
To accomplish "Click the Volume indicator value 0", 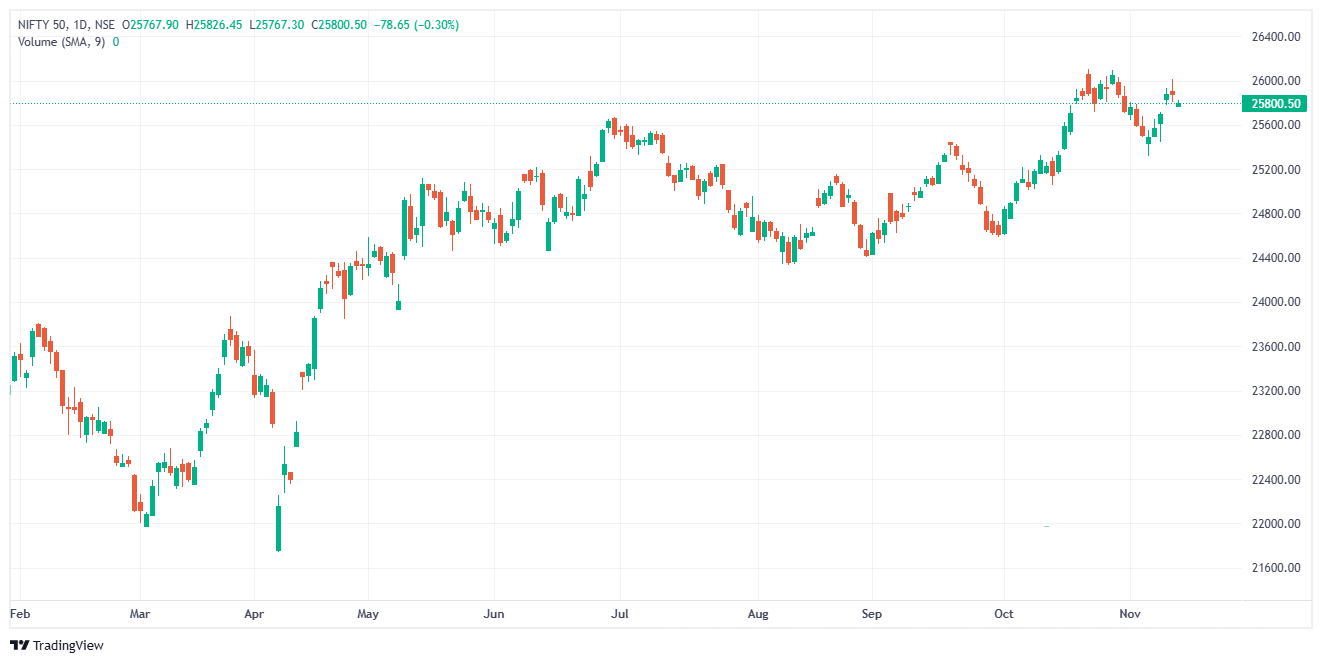I will tap(116, 42).
